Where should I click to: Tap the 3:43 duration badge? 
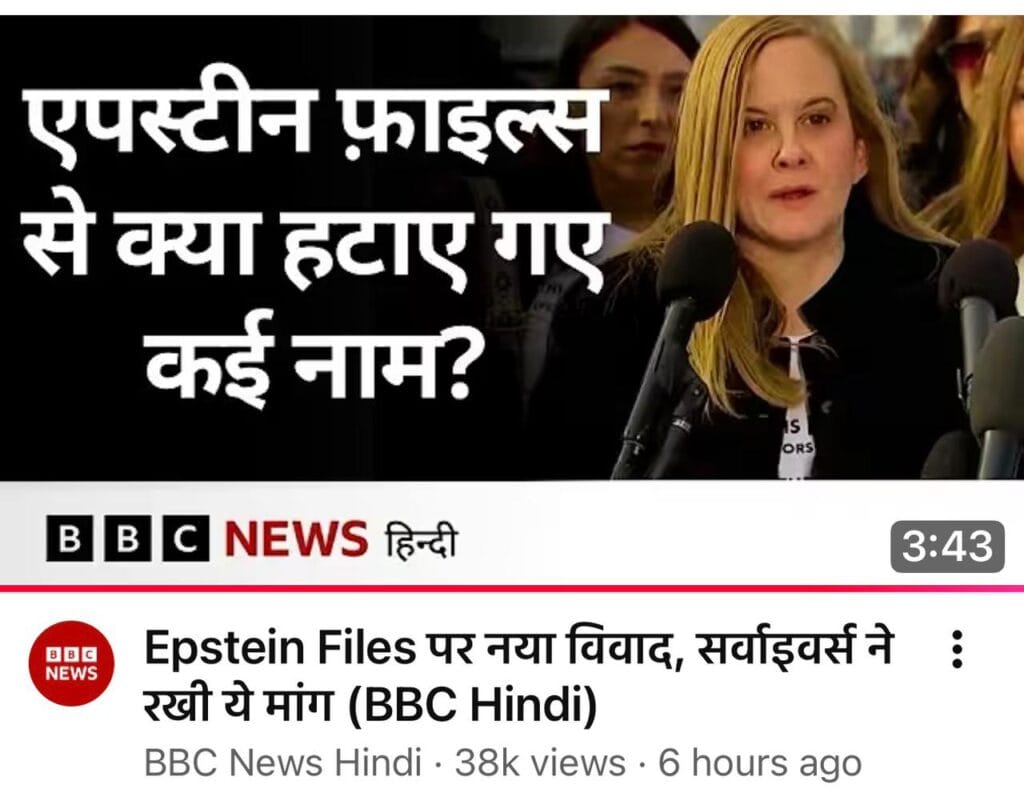point(948,546)
